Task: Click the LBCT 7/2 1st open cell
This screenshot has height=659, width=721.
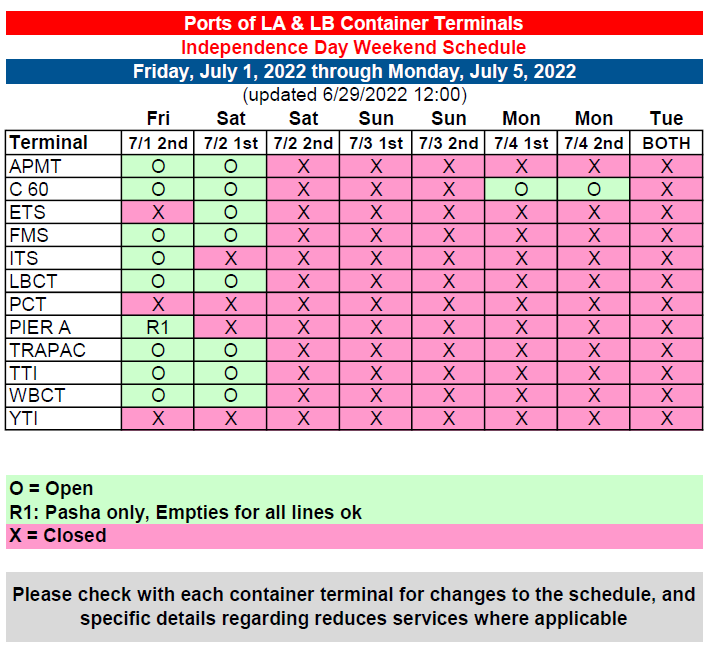Action: (230, 281)
